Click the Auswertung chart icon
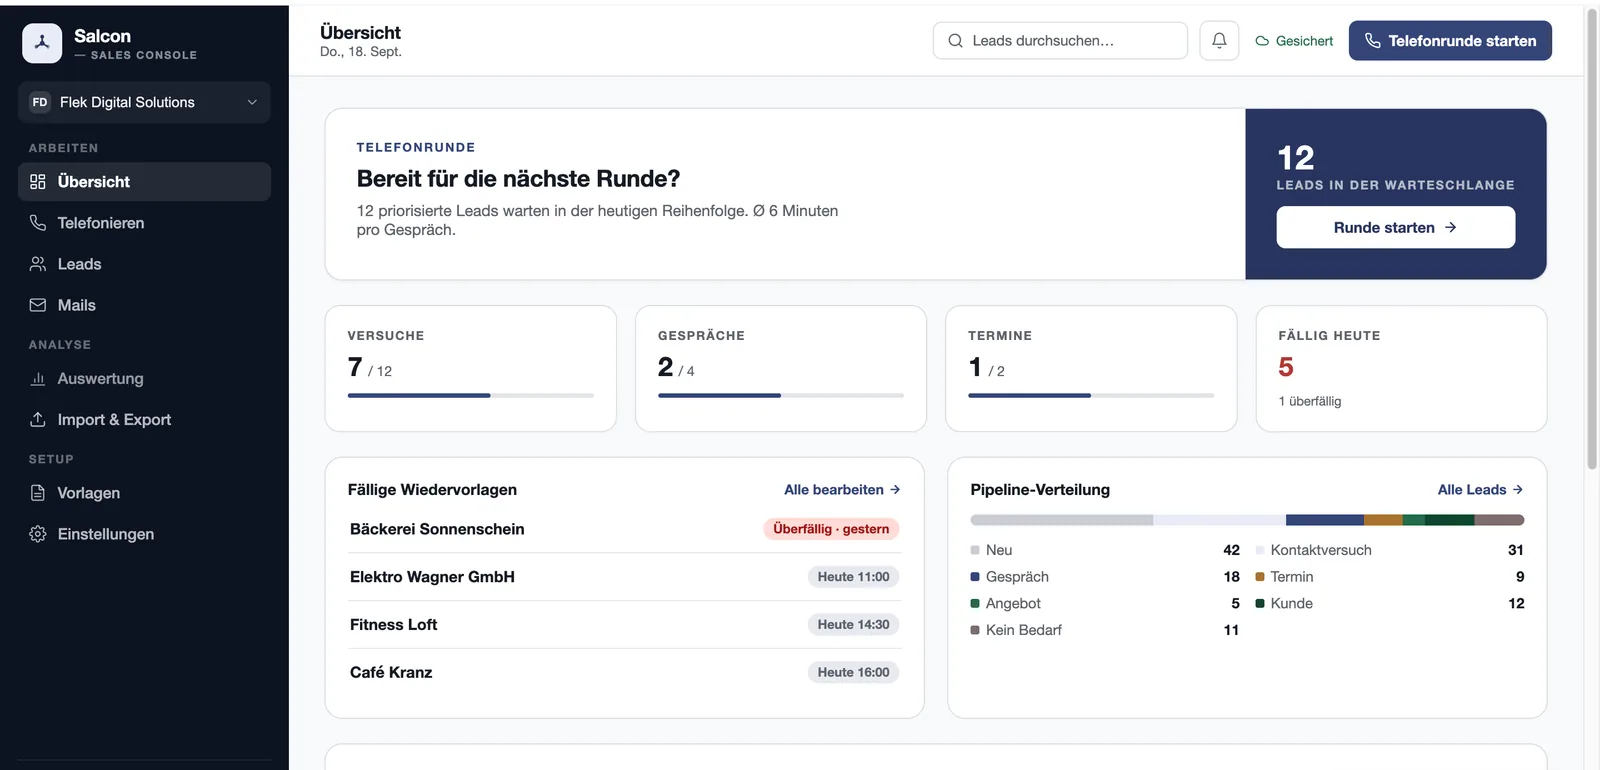 tap(38, 379)
